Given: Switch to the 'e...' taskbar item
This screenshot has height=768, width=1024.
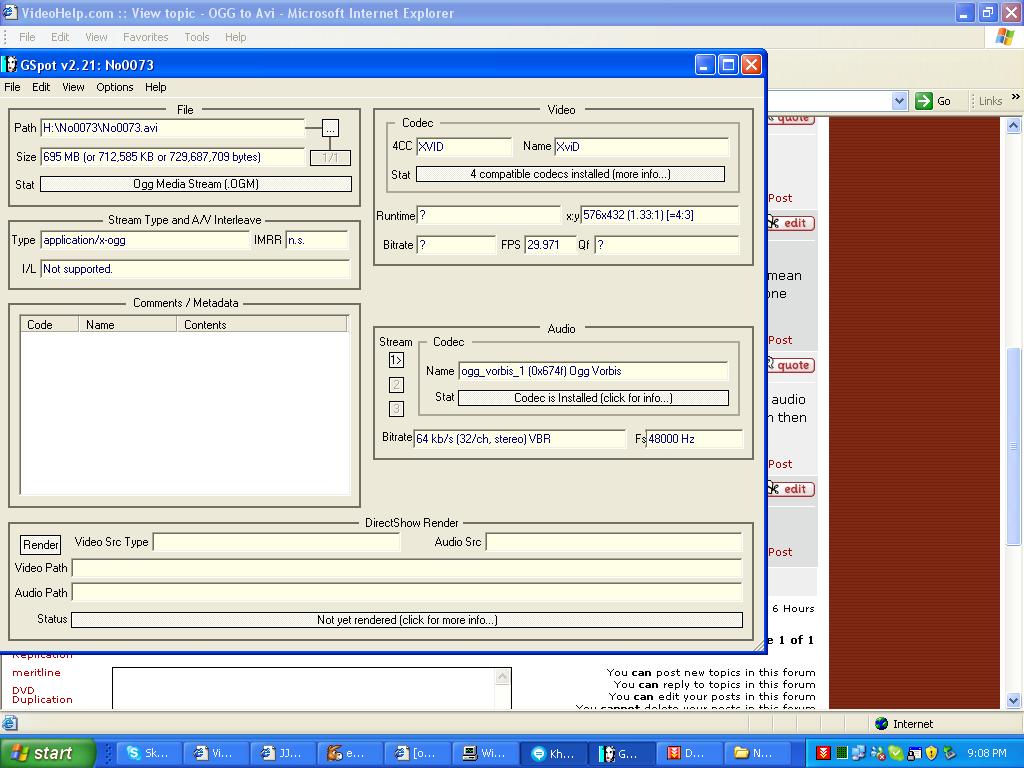Looking at the screenshot, I should pyautogui.click(x=351, y=753).
